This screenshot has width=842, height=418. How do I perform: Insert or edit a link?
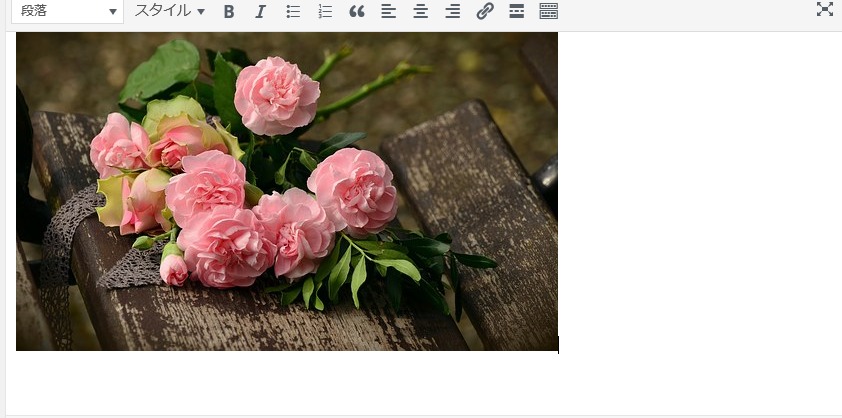(485, 11)
